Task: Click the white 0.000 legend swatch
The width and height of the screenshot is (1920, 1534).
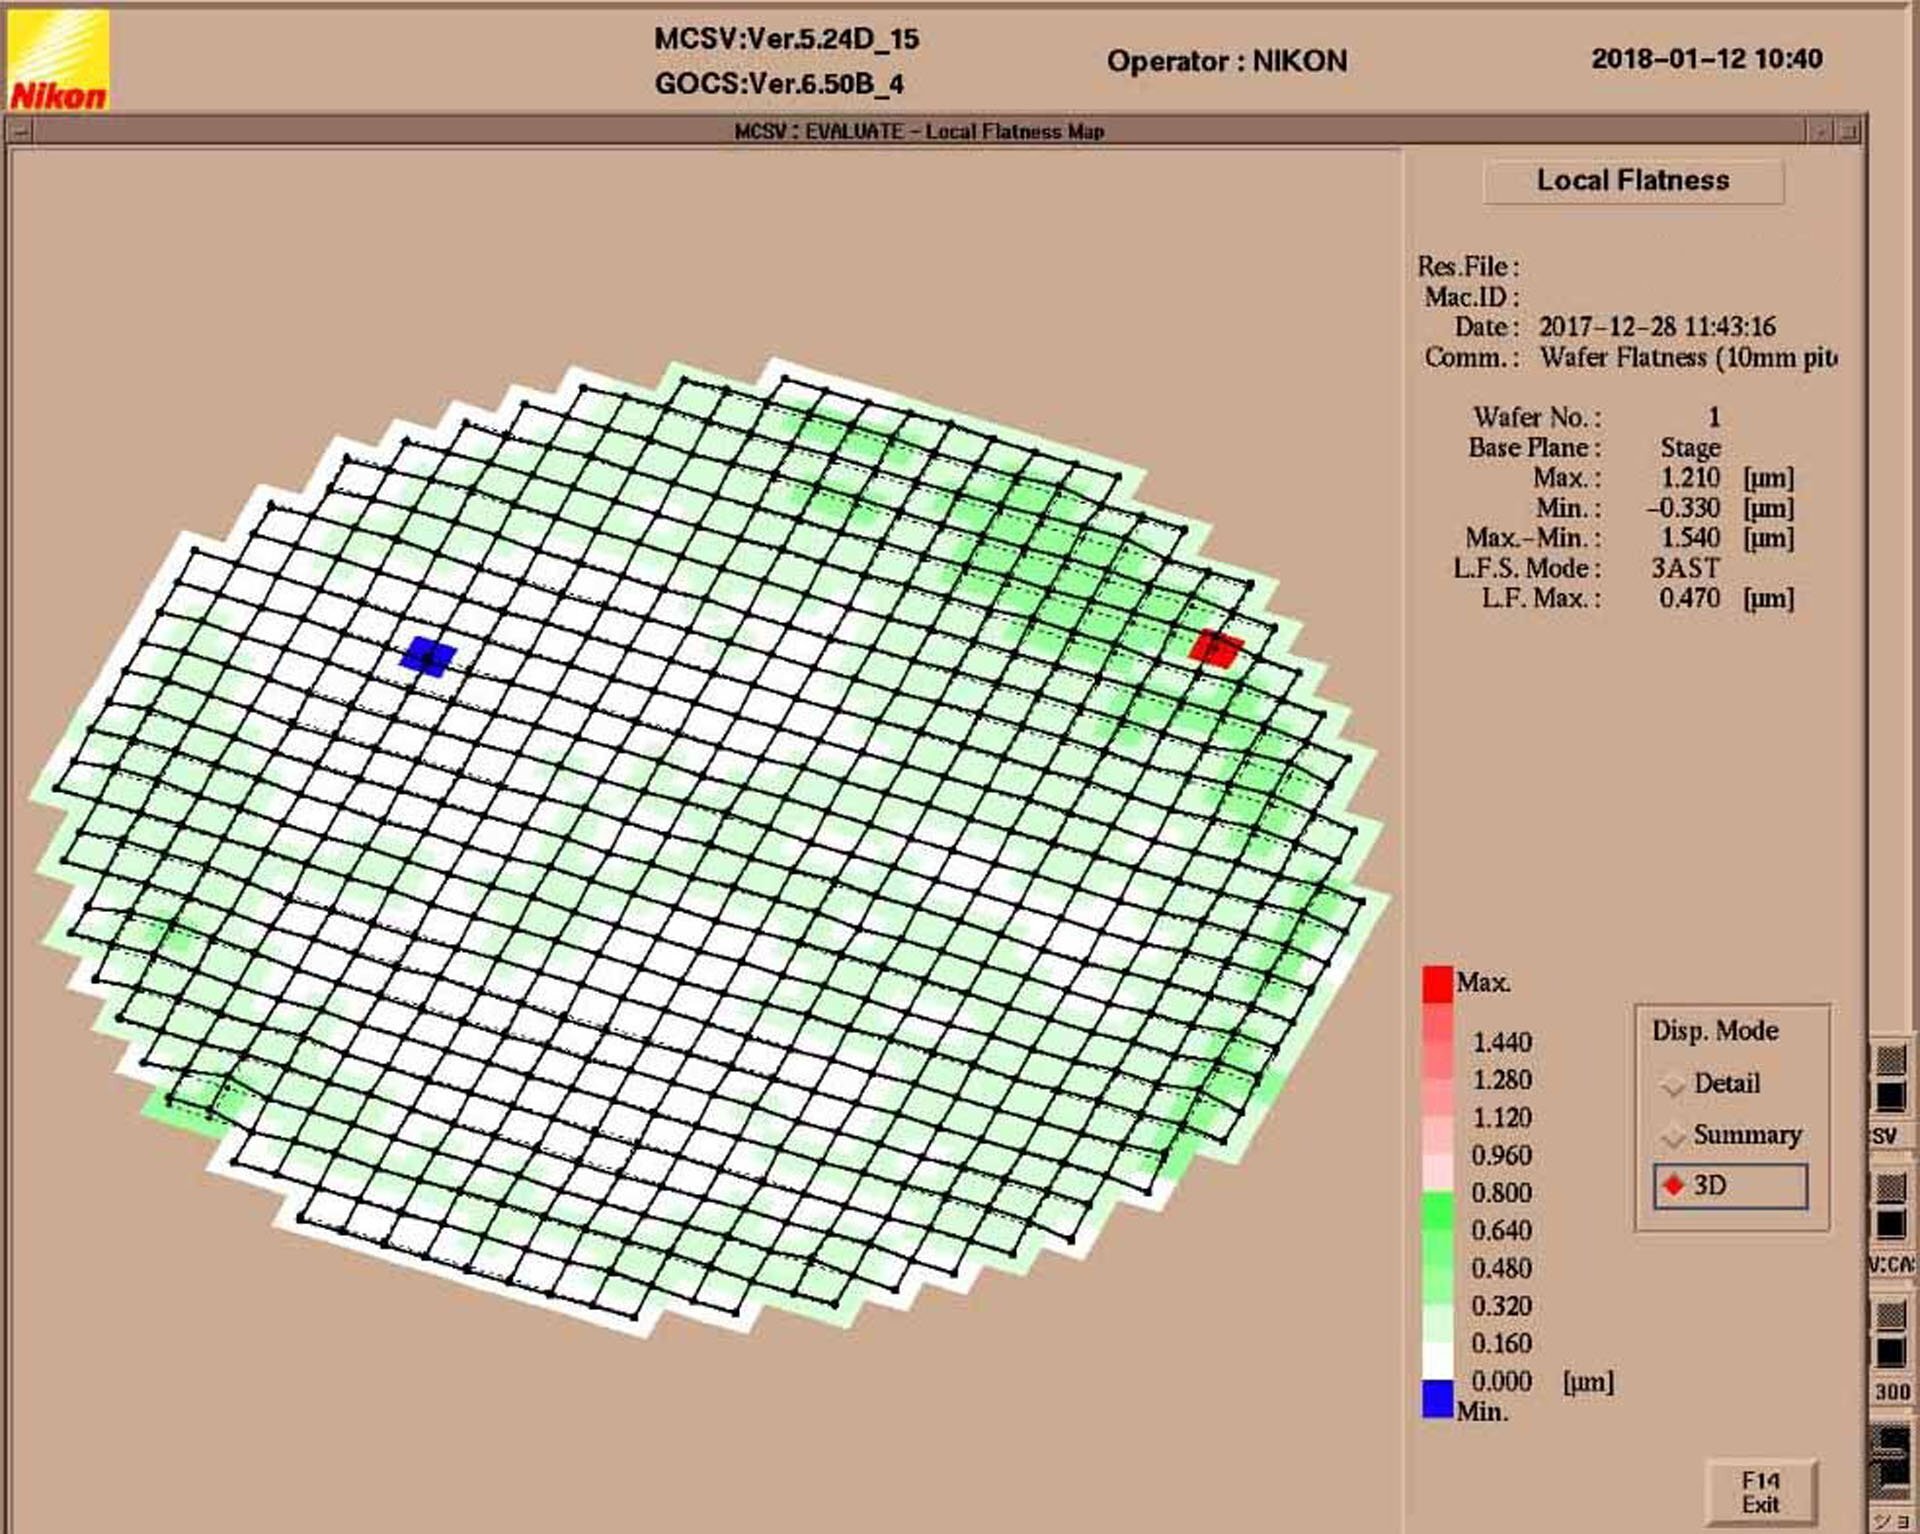Action: click(1437, 1361)
